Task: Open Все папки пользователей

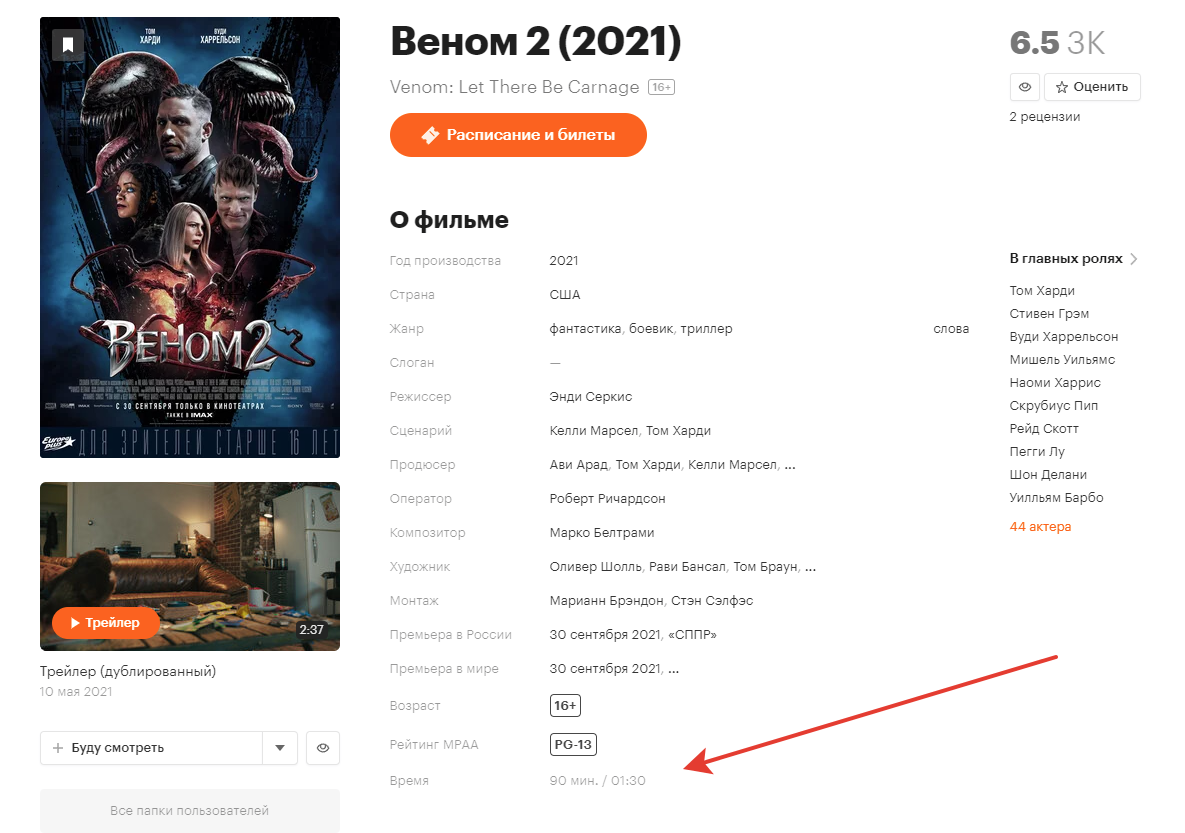Action: (190, 810)
